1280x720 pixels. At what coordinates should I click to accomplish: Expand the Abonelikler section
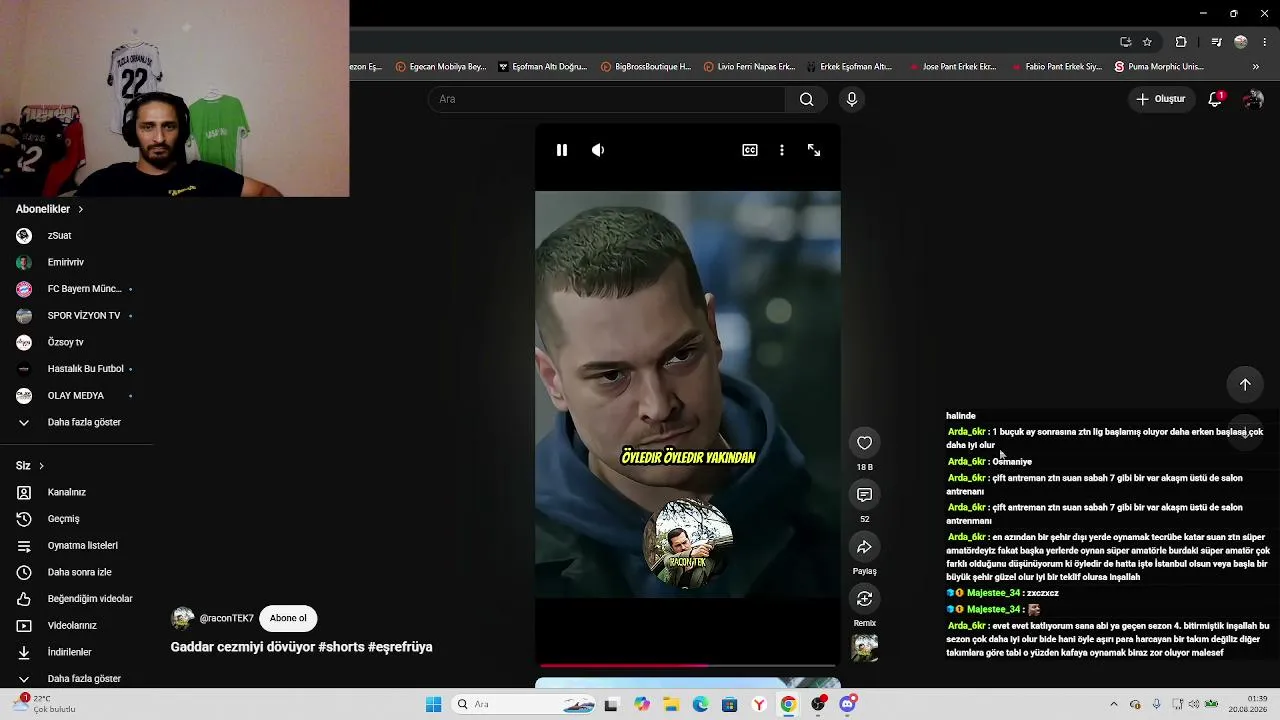click(x=50, y=209)
